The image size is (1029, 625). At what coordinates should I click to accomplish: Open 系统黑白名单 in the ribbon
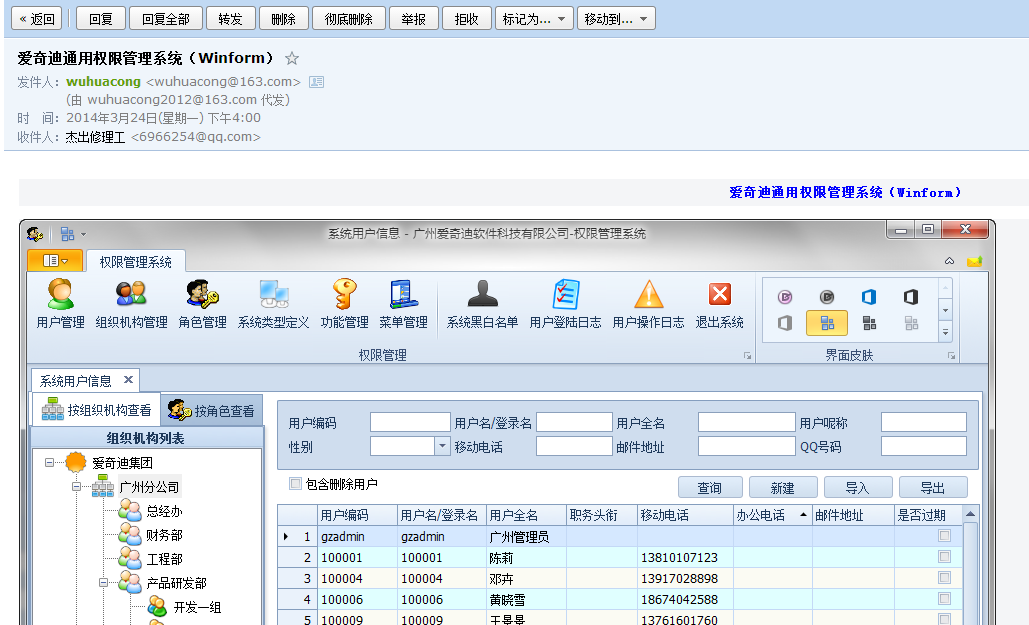(482, 303)
